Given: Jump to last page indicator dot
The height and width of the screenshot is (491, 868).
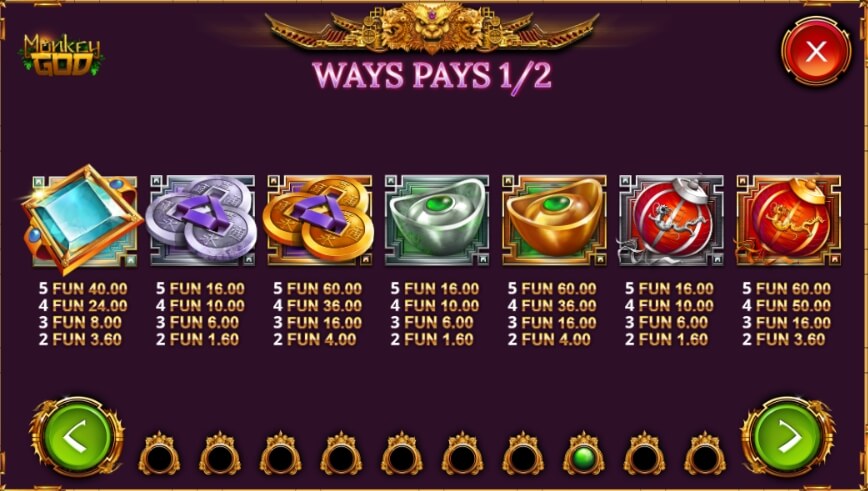Looking at the screenshot, I should tap(705, 454).
